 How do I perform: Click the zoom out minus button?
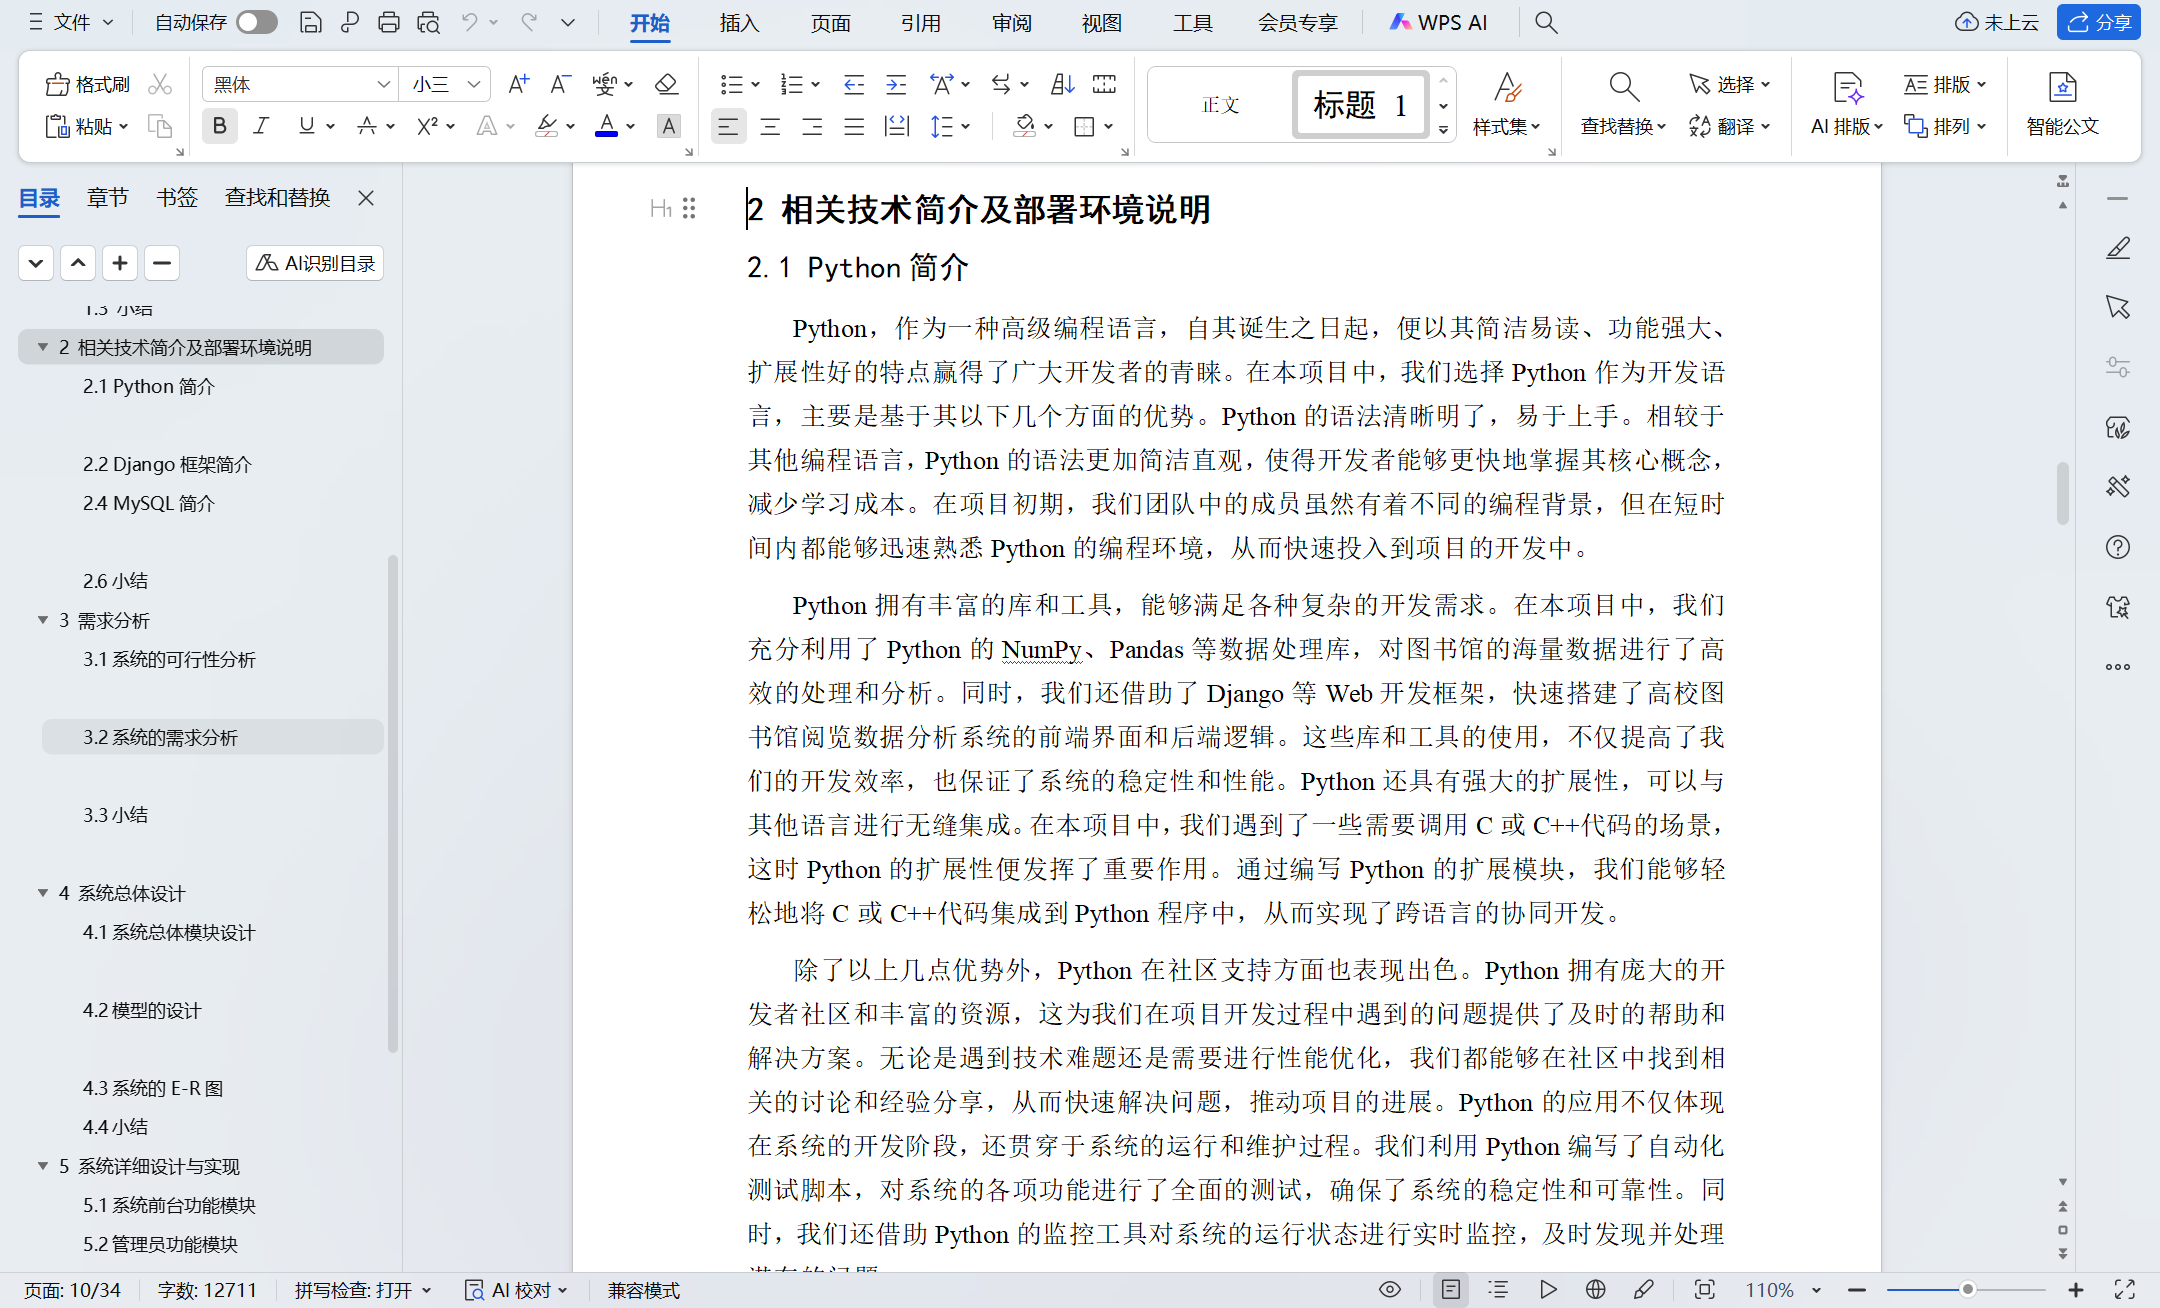point(1857,1290)
